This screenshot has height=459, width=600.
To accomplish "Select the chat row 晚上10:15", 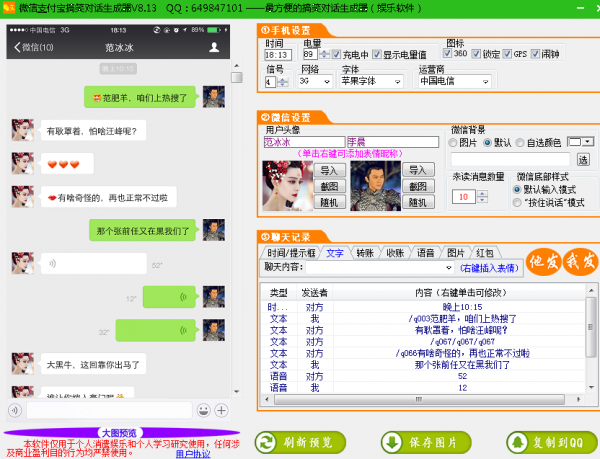I will pos(423,307).
